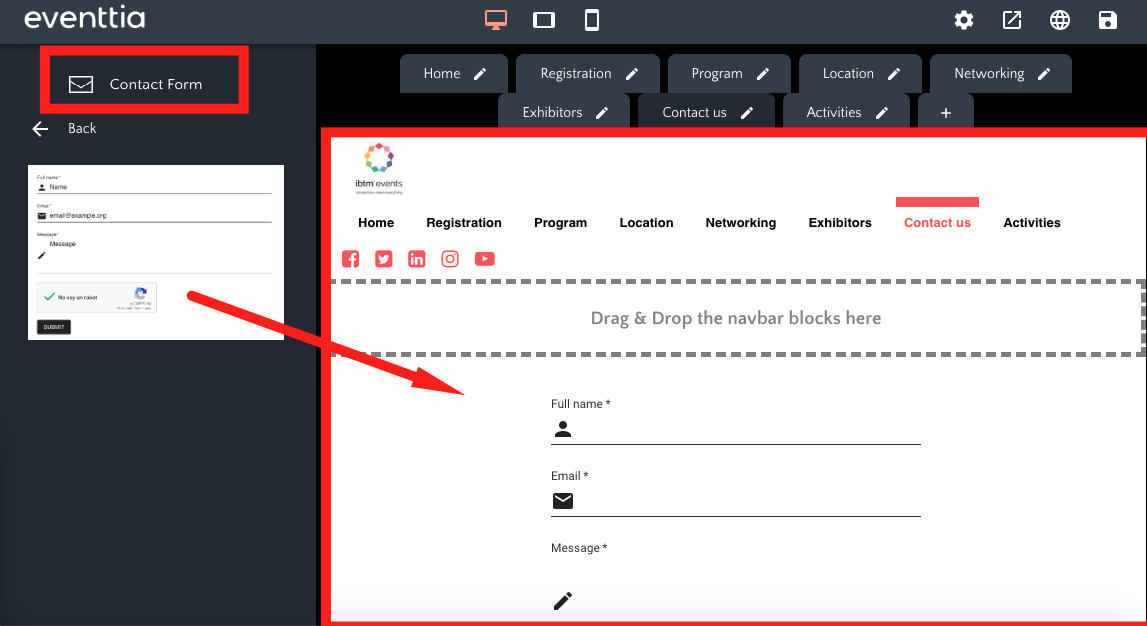Screen dimensions: 1147x626
Task: Edit the Registration page pencil icon
Action: (632, 74)
